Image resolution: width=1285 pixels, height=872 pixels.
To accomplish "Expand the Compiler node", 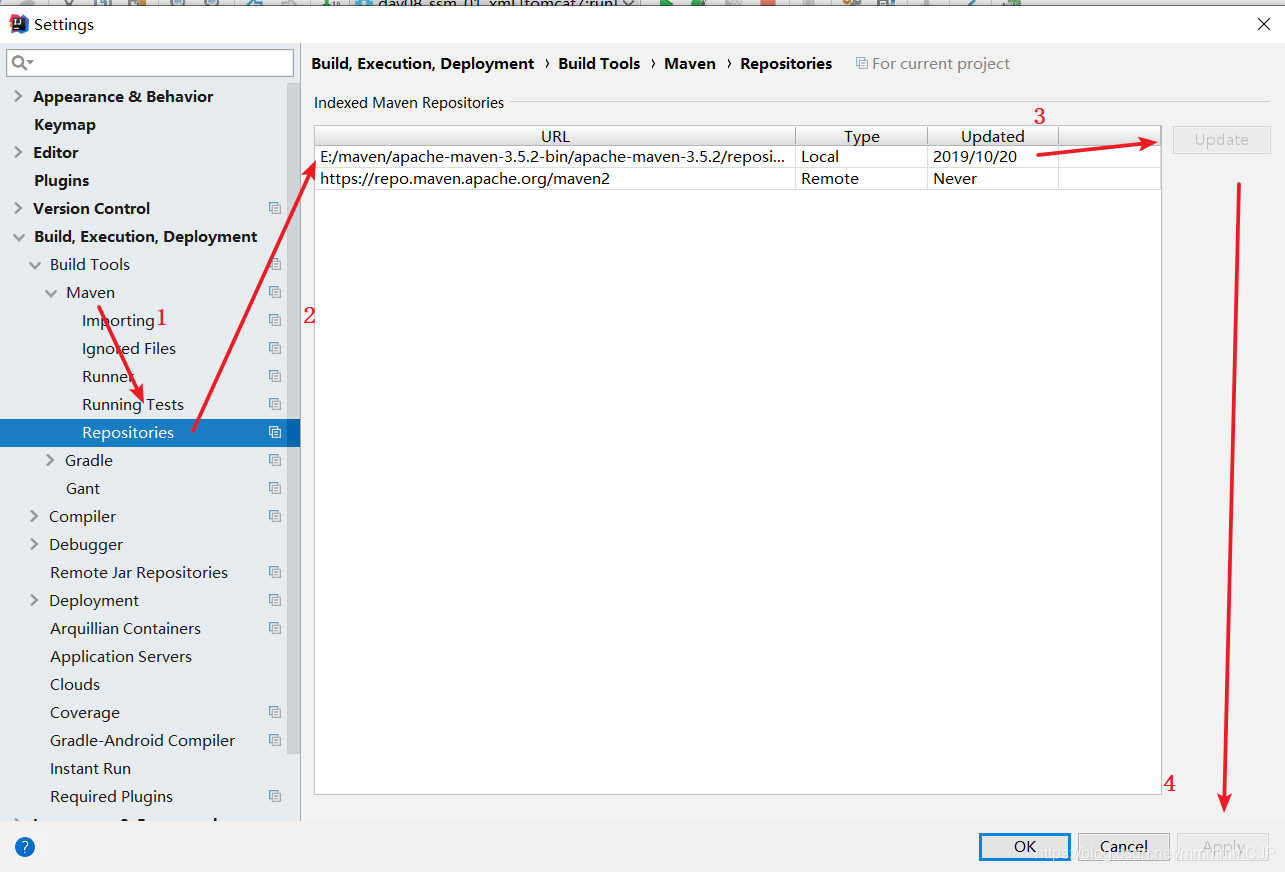I will 35,516.
